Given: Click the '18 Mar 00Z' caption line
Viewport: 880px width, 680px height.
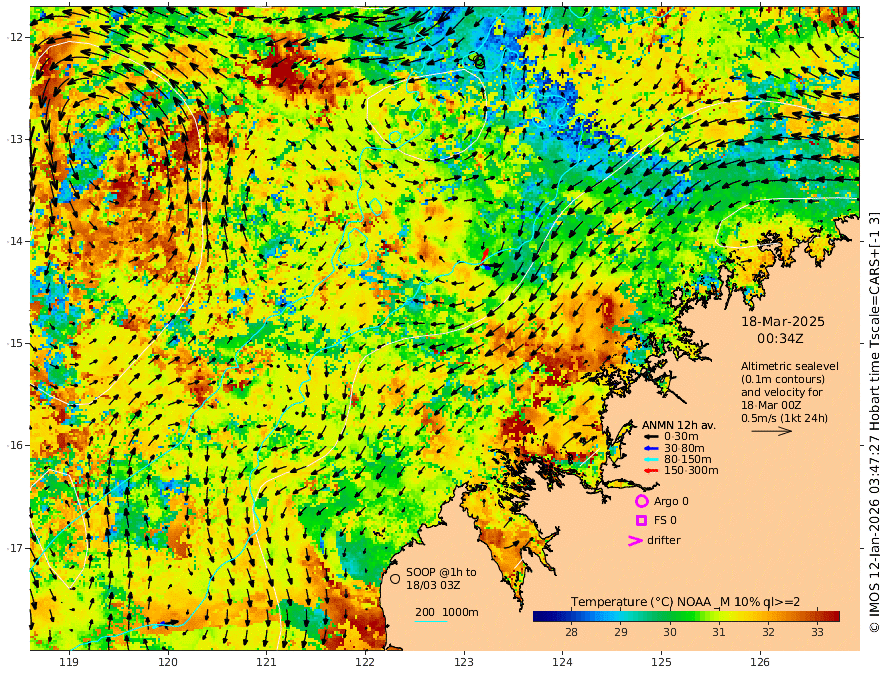Looking at the screenshot, I should [771, 405].
